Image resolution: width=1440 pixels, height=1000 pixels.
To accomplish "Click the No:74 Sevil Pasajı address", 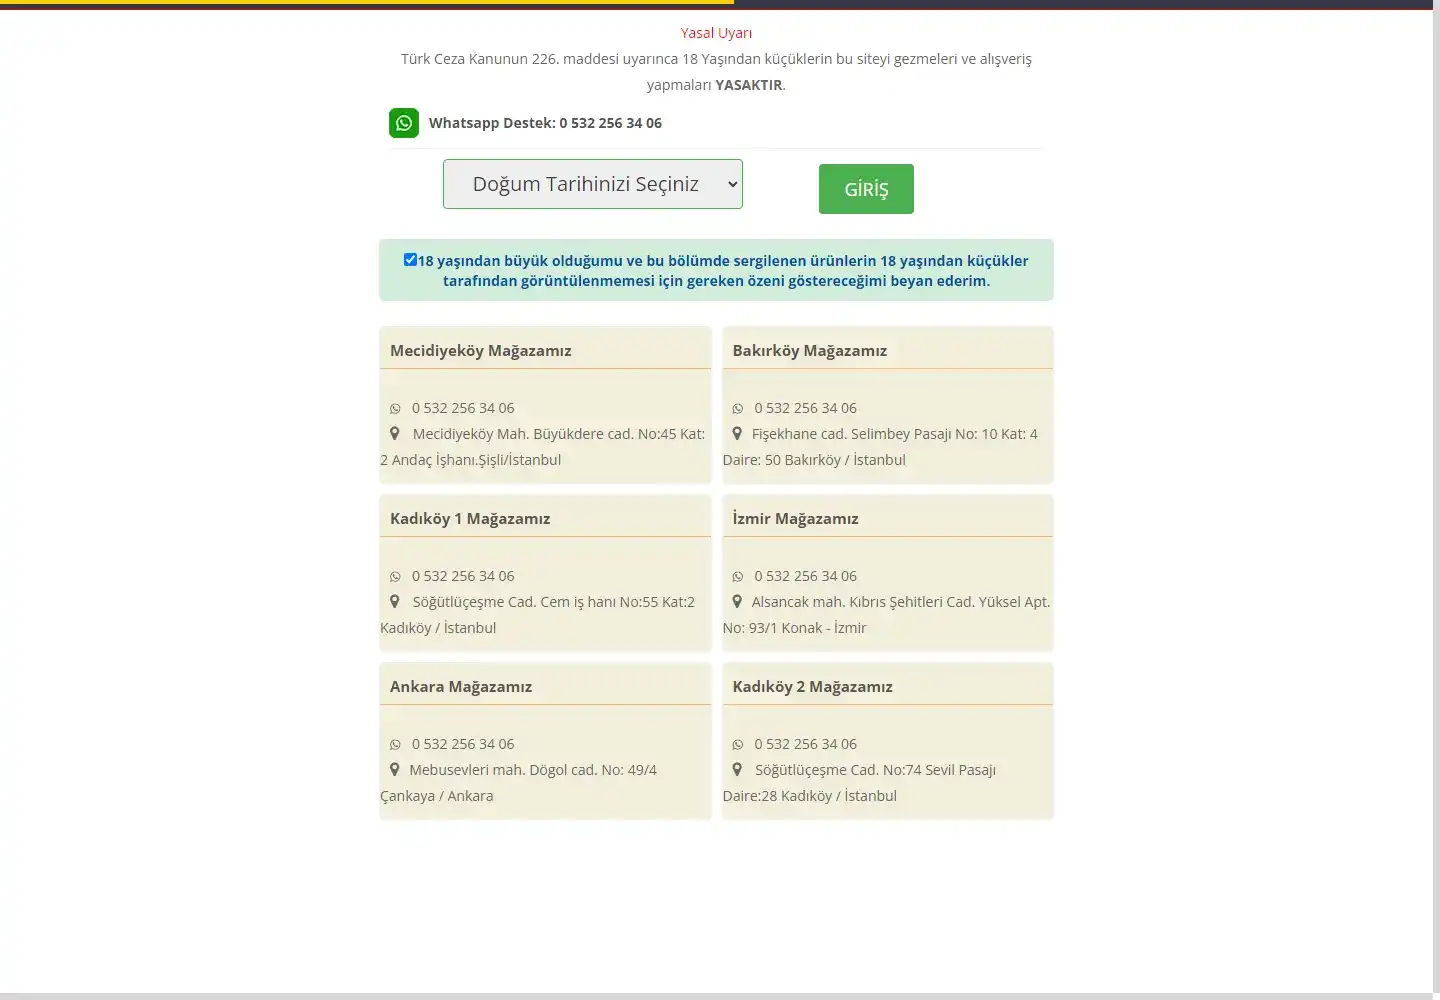I will click(x=860, y=783).
